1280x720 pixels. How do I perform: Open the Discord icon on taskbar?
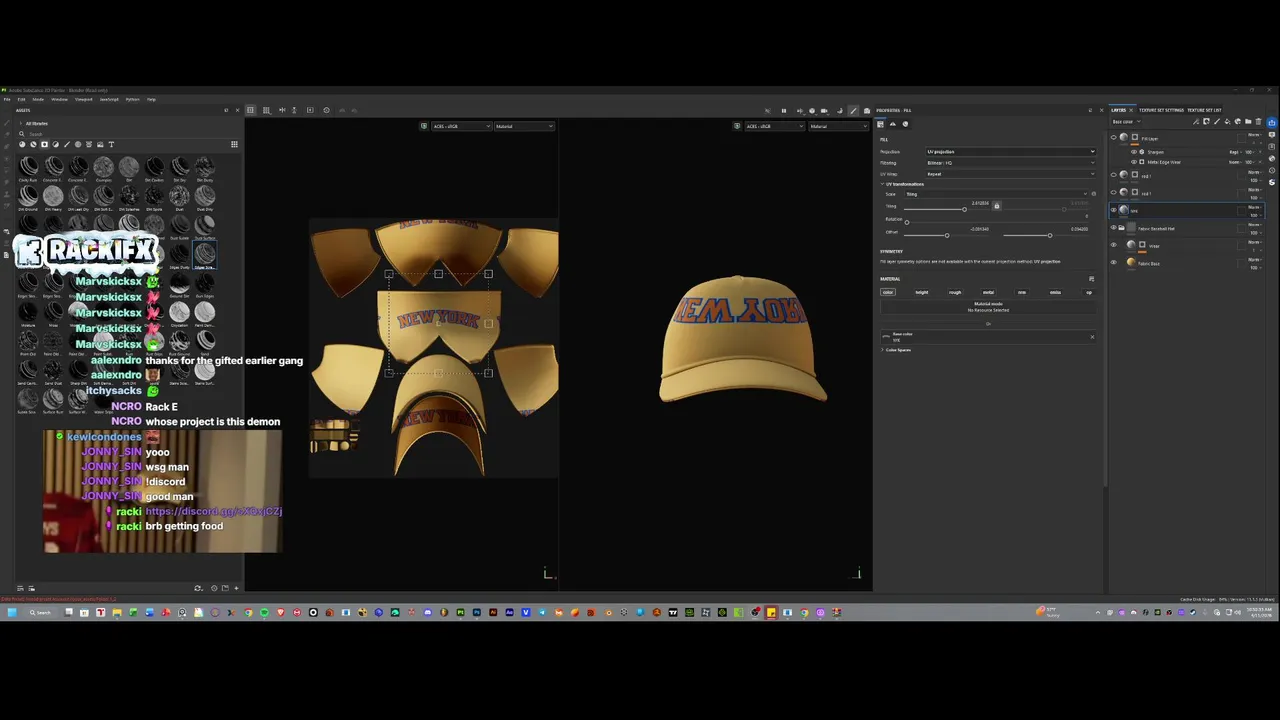[427, 612]
